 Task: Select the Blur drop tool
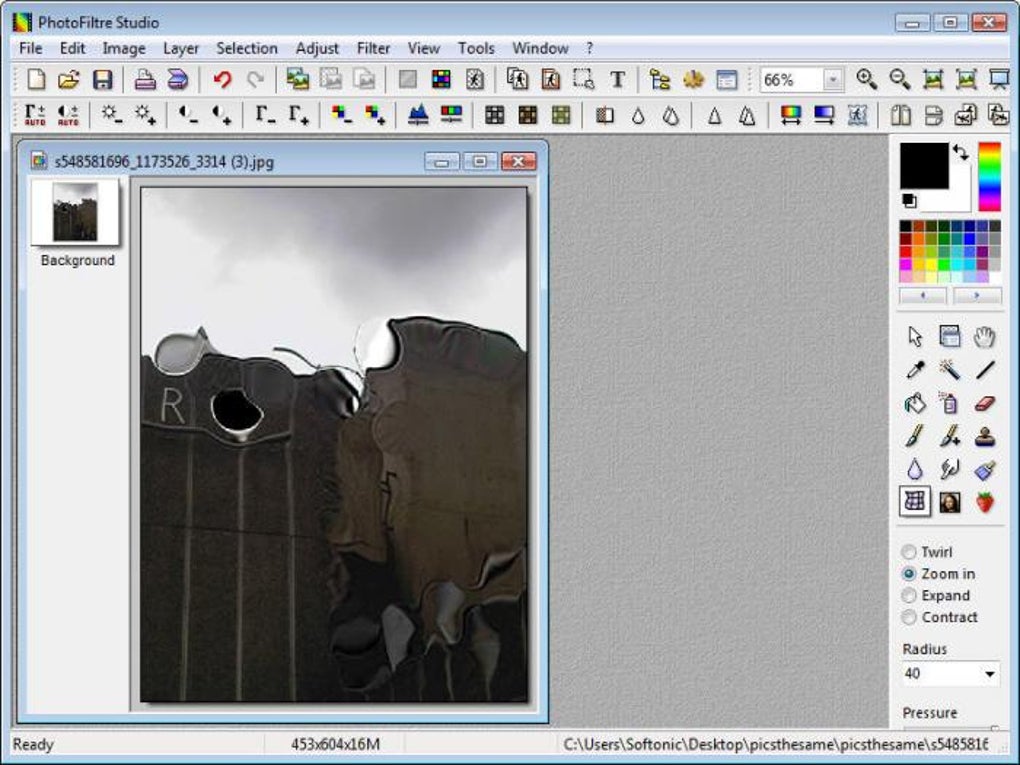click(913, 469)
